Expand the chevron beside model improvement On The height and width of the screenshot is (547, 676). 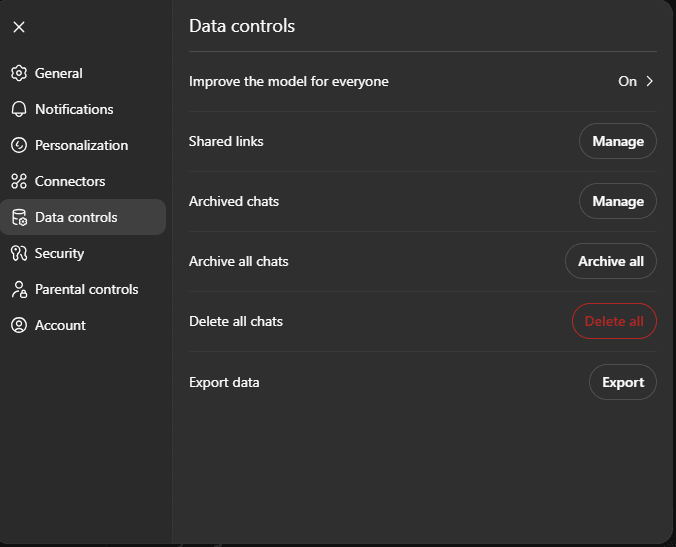[x=649, y=81]
